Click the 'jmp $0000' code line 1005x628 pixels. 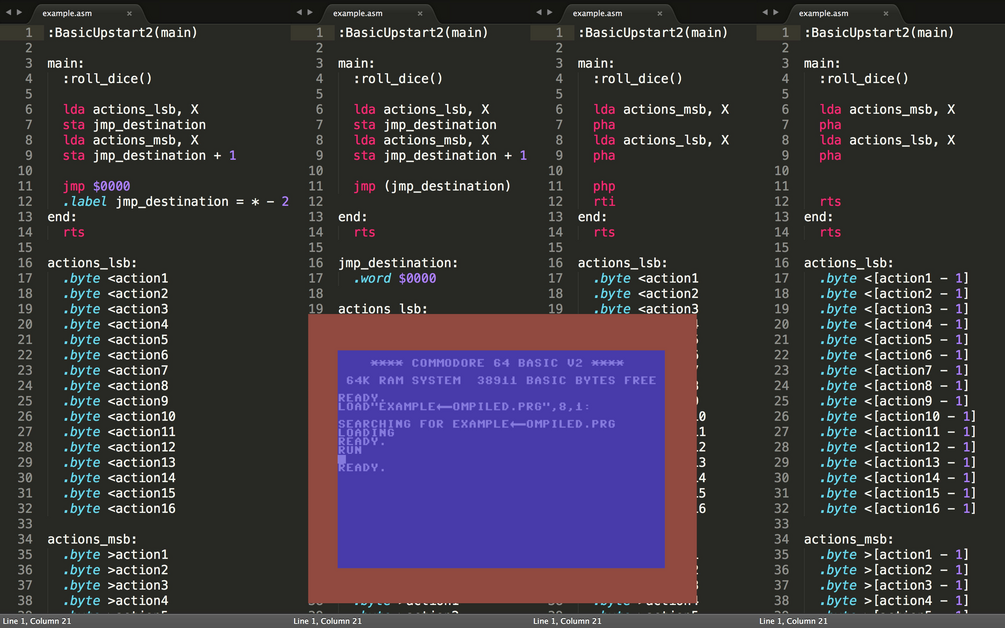pos(96,186)
